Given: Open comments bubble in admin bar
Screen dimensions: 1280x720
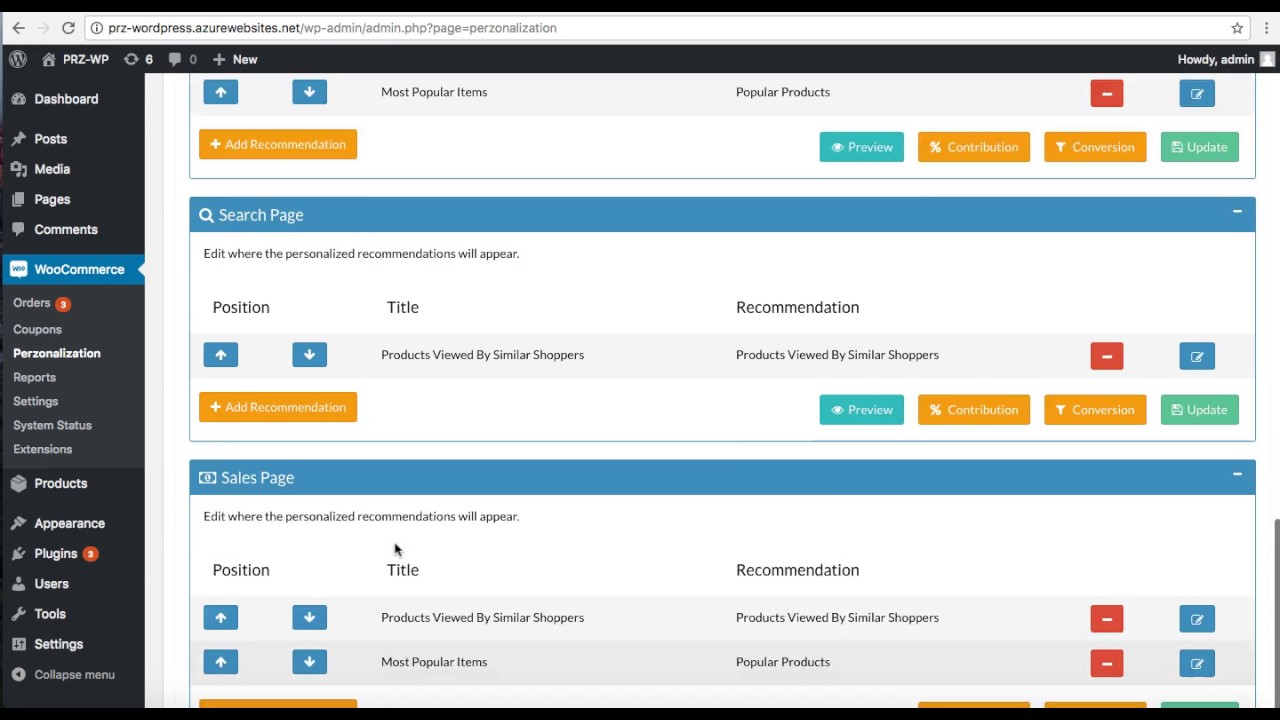Looking at the screenshot, I should click(x=183, y=59).
